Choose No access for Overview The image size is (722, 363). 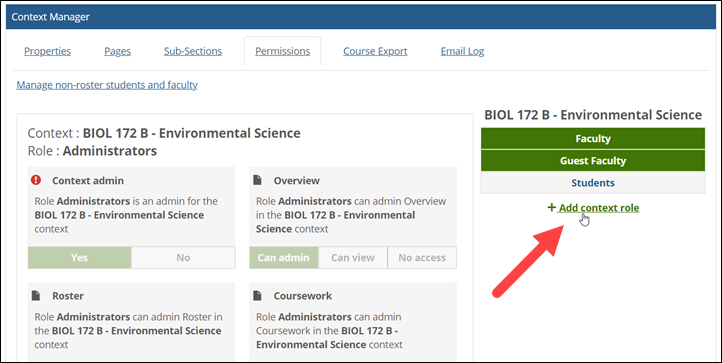[422, 258]
